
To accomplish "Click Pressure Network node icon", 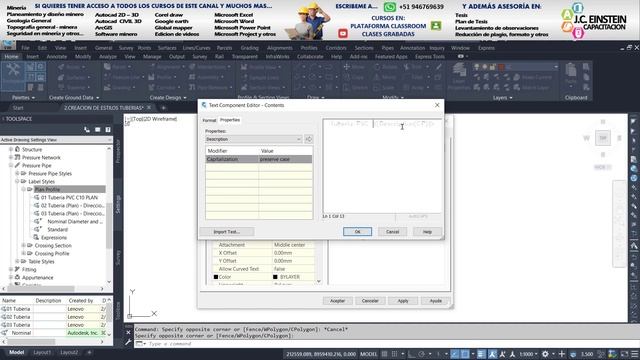I will point(17,157).
